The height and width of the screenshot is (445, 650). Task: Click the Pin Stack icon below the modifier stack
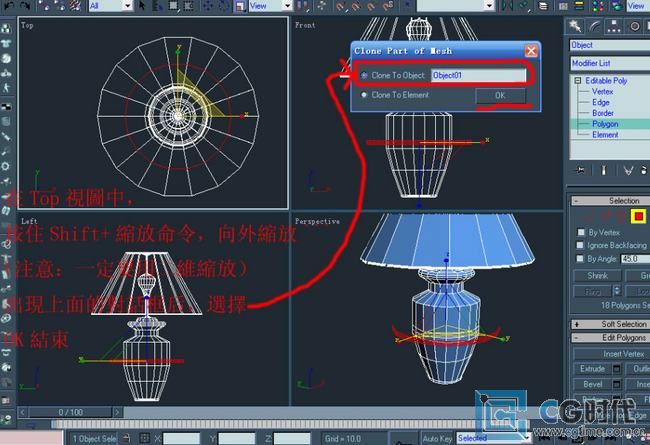(x=578, y=170)
